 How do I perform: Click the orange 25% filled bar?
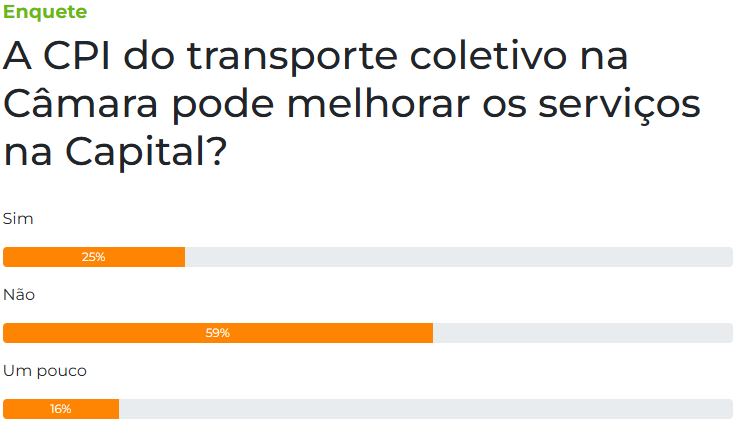[x=94, y=257]
